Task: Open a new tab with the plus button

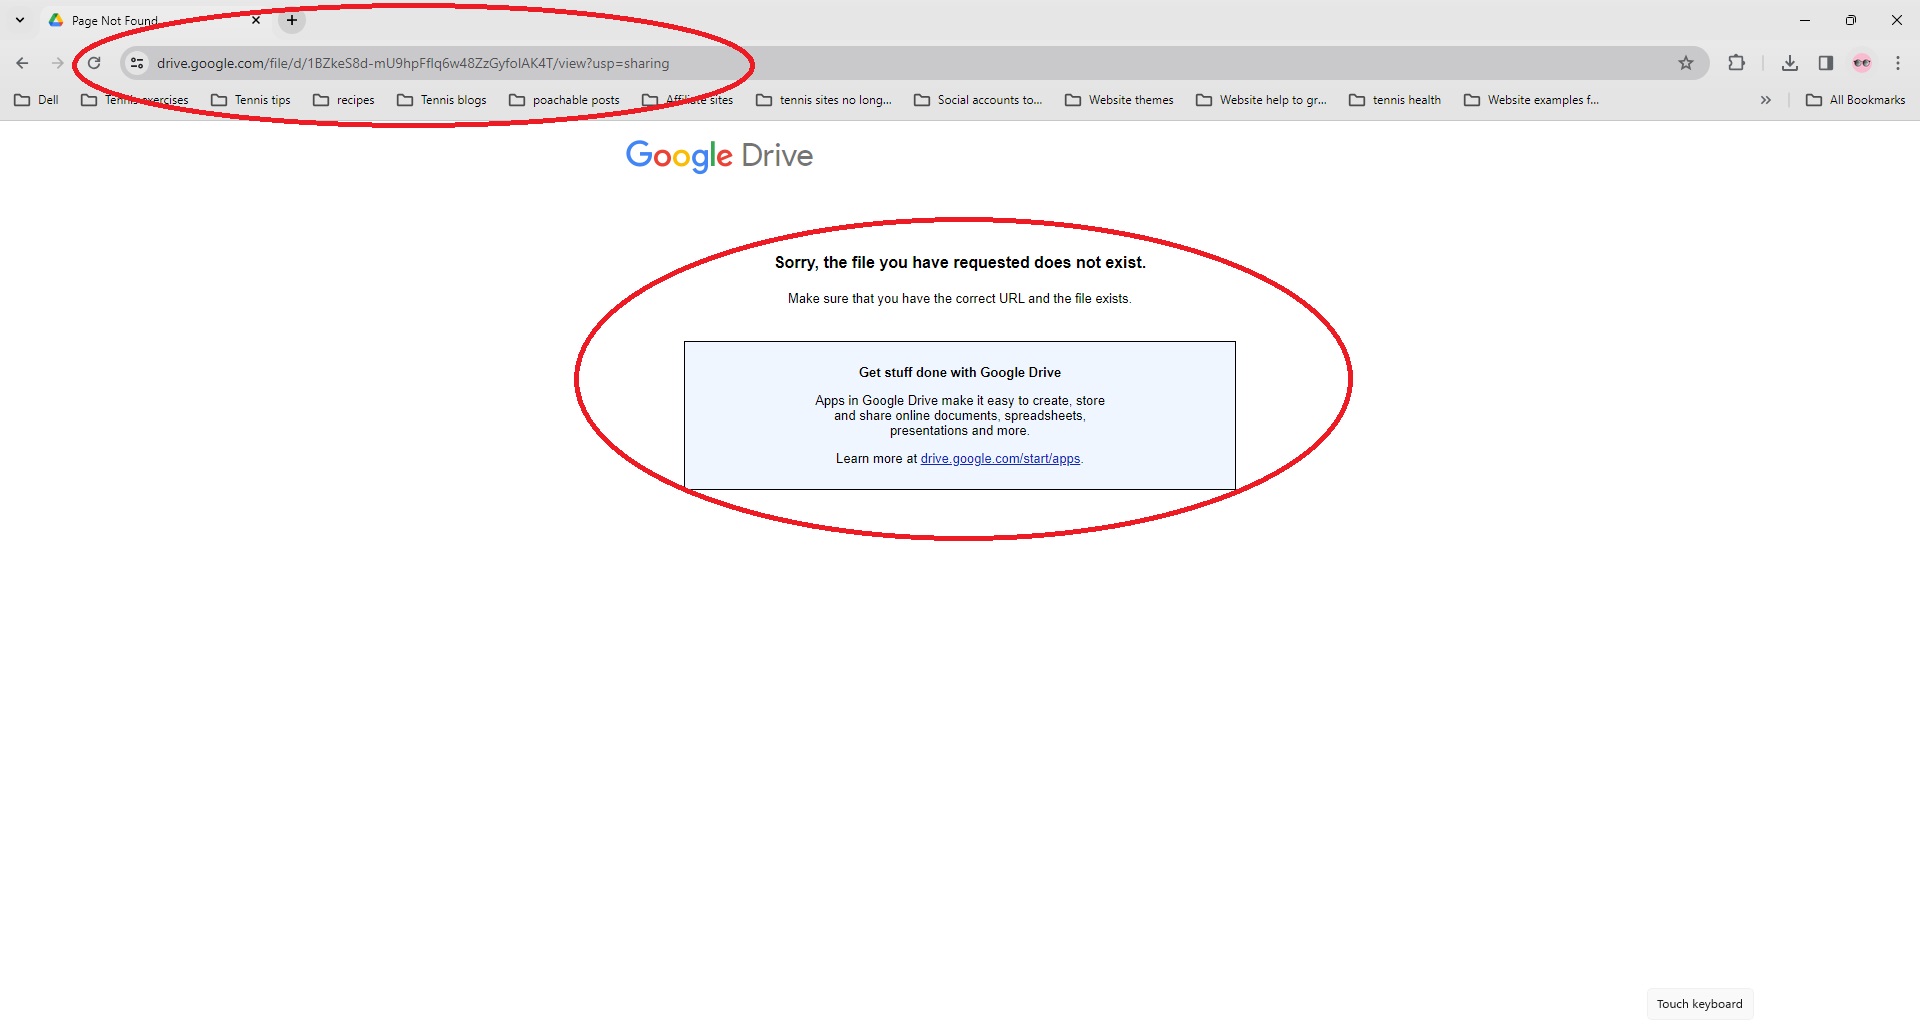Action: point(292,20)
